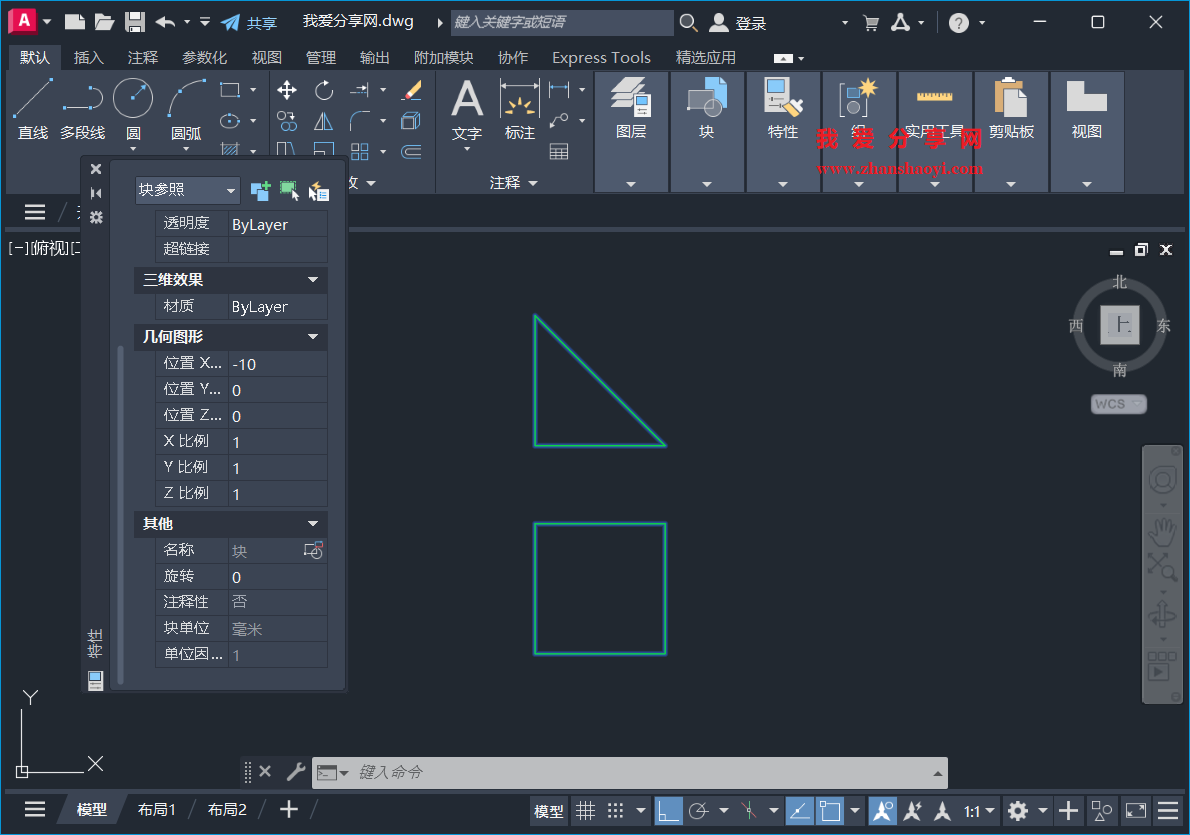Toggle grid display in status bar
Image resolution: width=1190 pixels, height=835 pixels.
tap(585, 811)
